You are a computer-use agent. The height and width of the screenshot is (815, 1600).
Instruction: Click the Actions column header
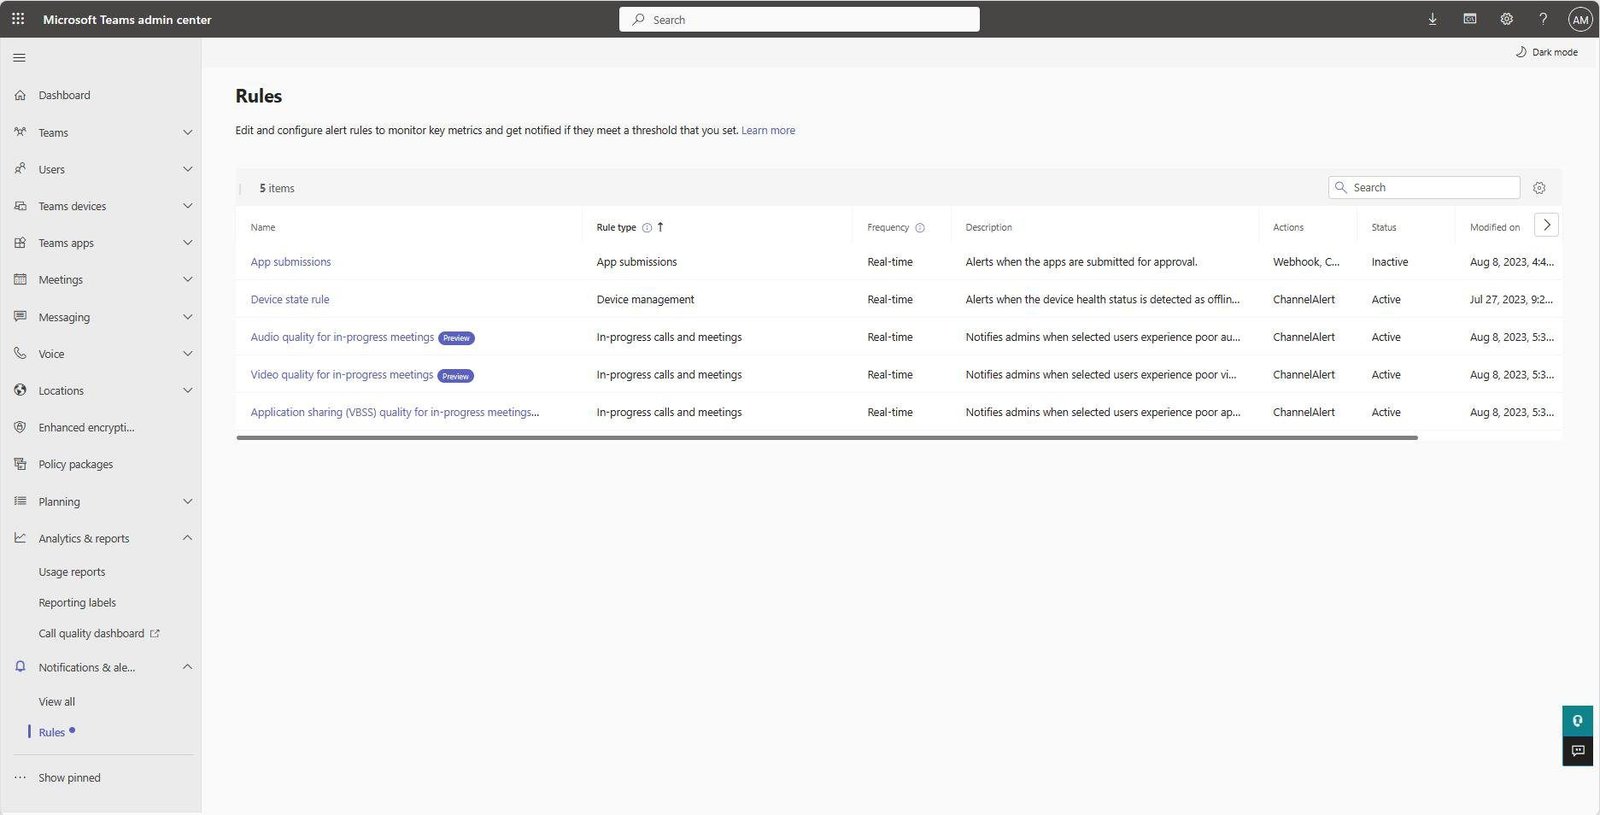1288,228
